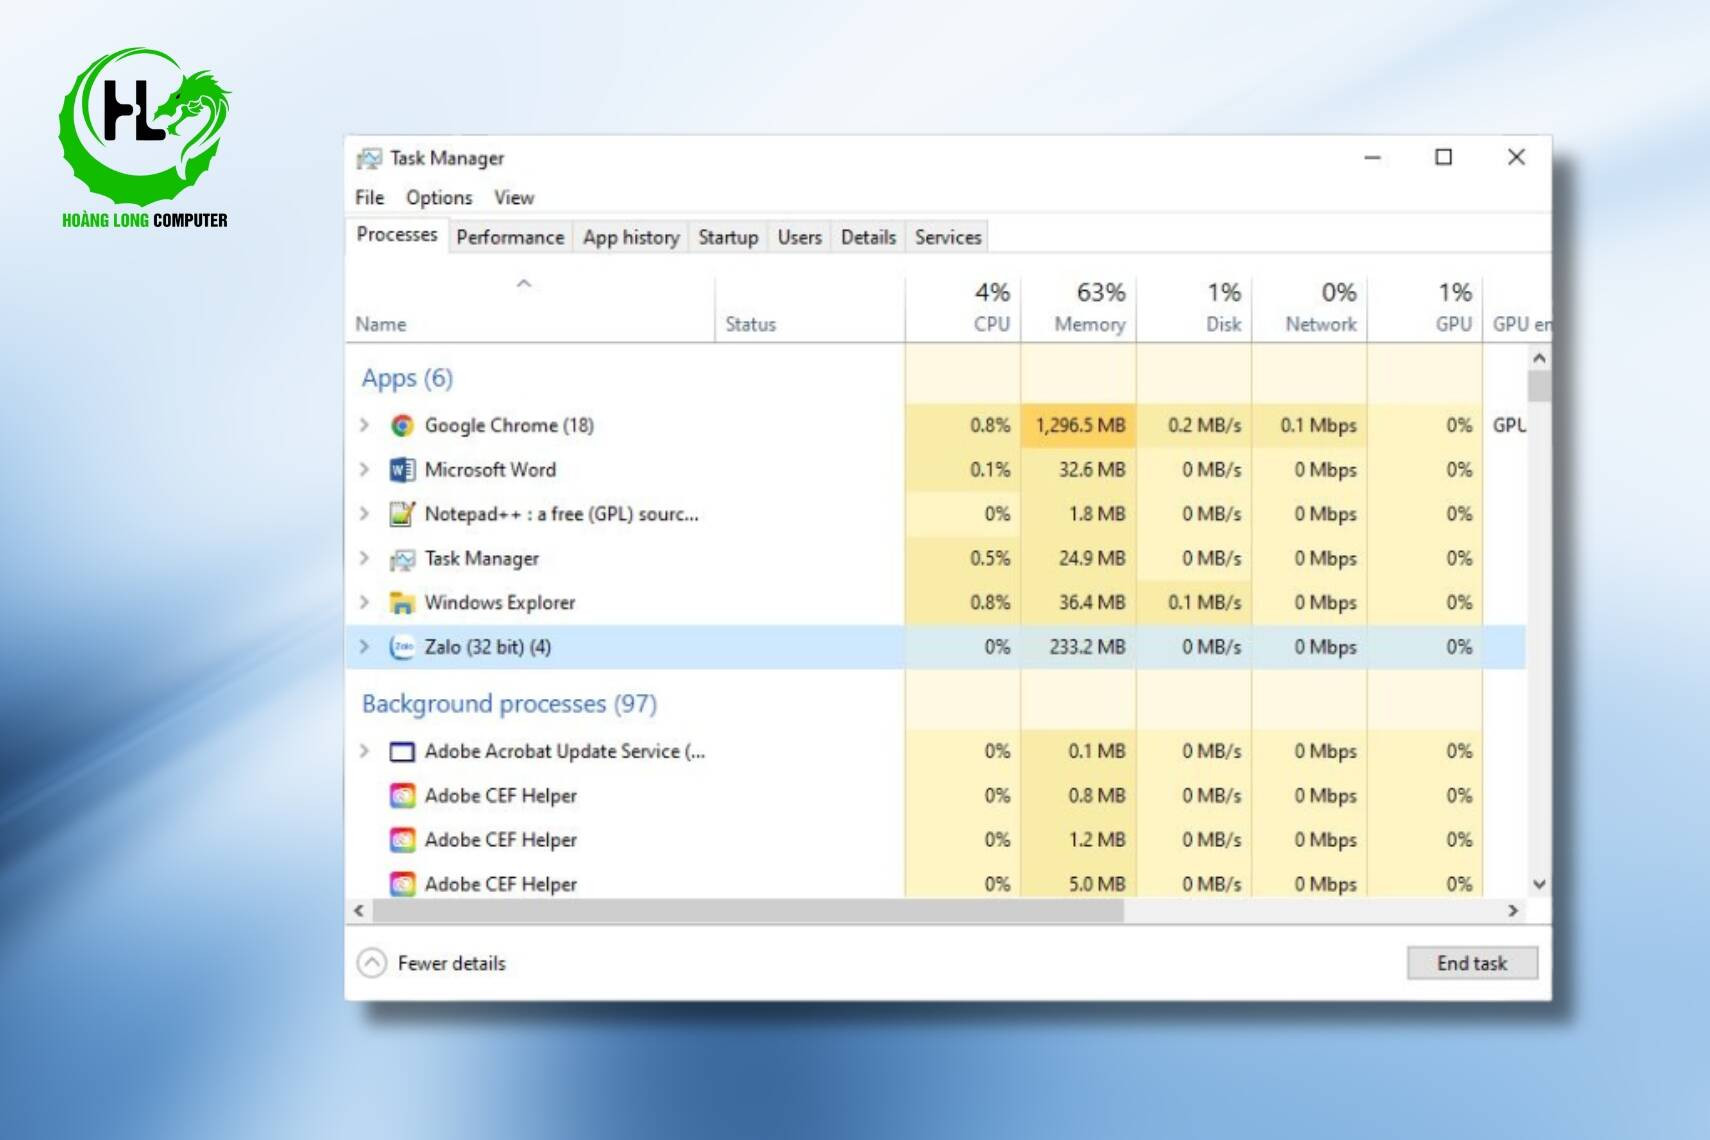Click the Zalo app icon
The image size is (1710, 1140).
(x=402, y=647)
